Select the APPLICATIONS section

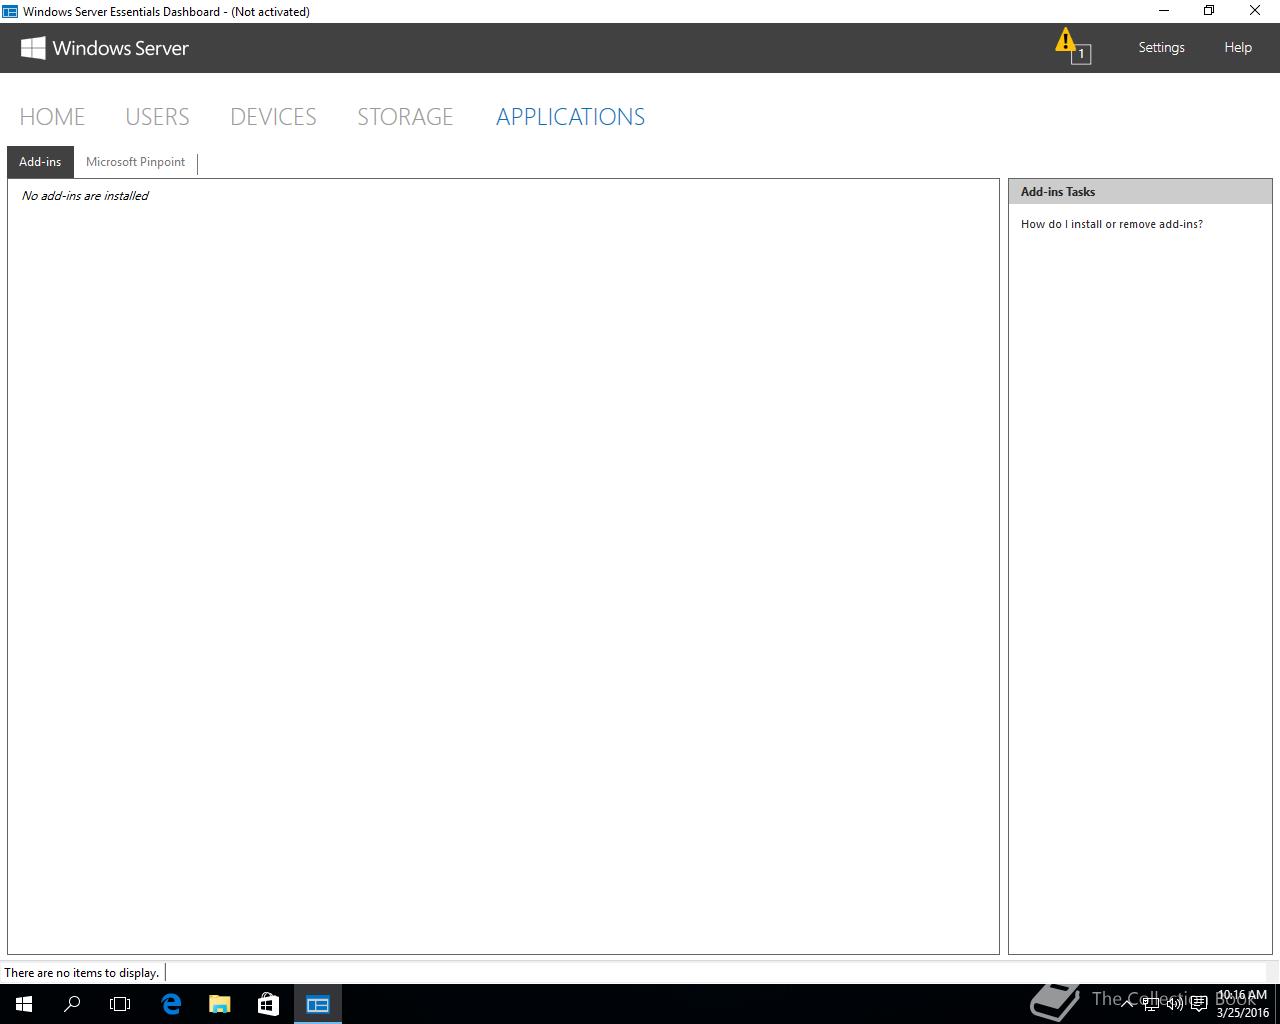[570, 117]
